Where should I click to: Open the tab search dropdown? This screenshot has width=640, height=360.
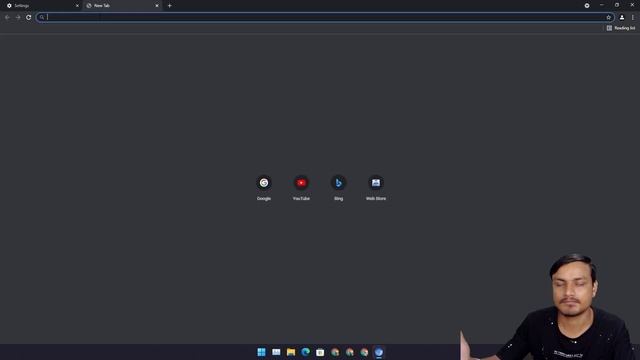pos(587,6)
